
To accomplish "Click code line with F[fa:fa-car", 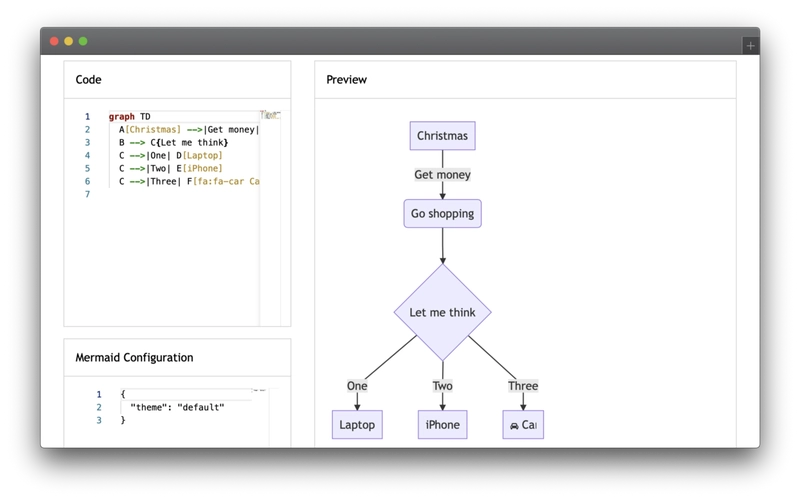I will [x=189, y=181].
